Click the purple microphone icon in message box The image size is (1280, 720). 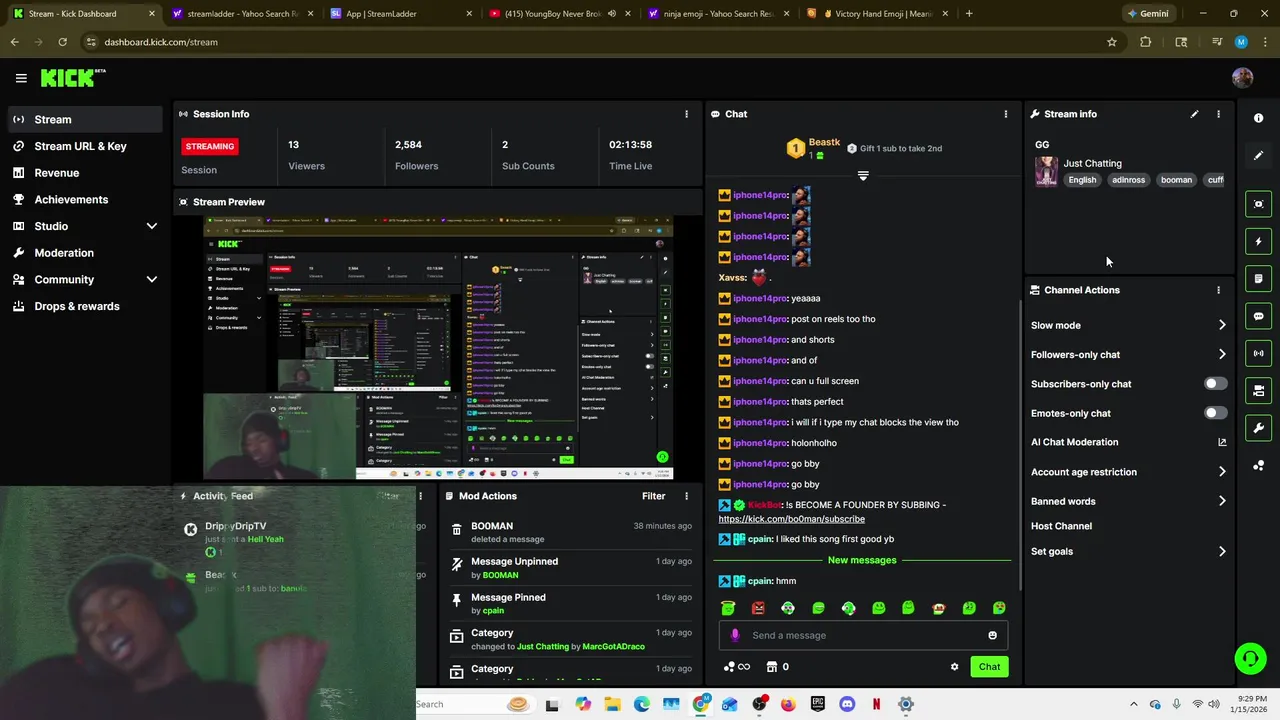[735, 635]
